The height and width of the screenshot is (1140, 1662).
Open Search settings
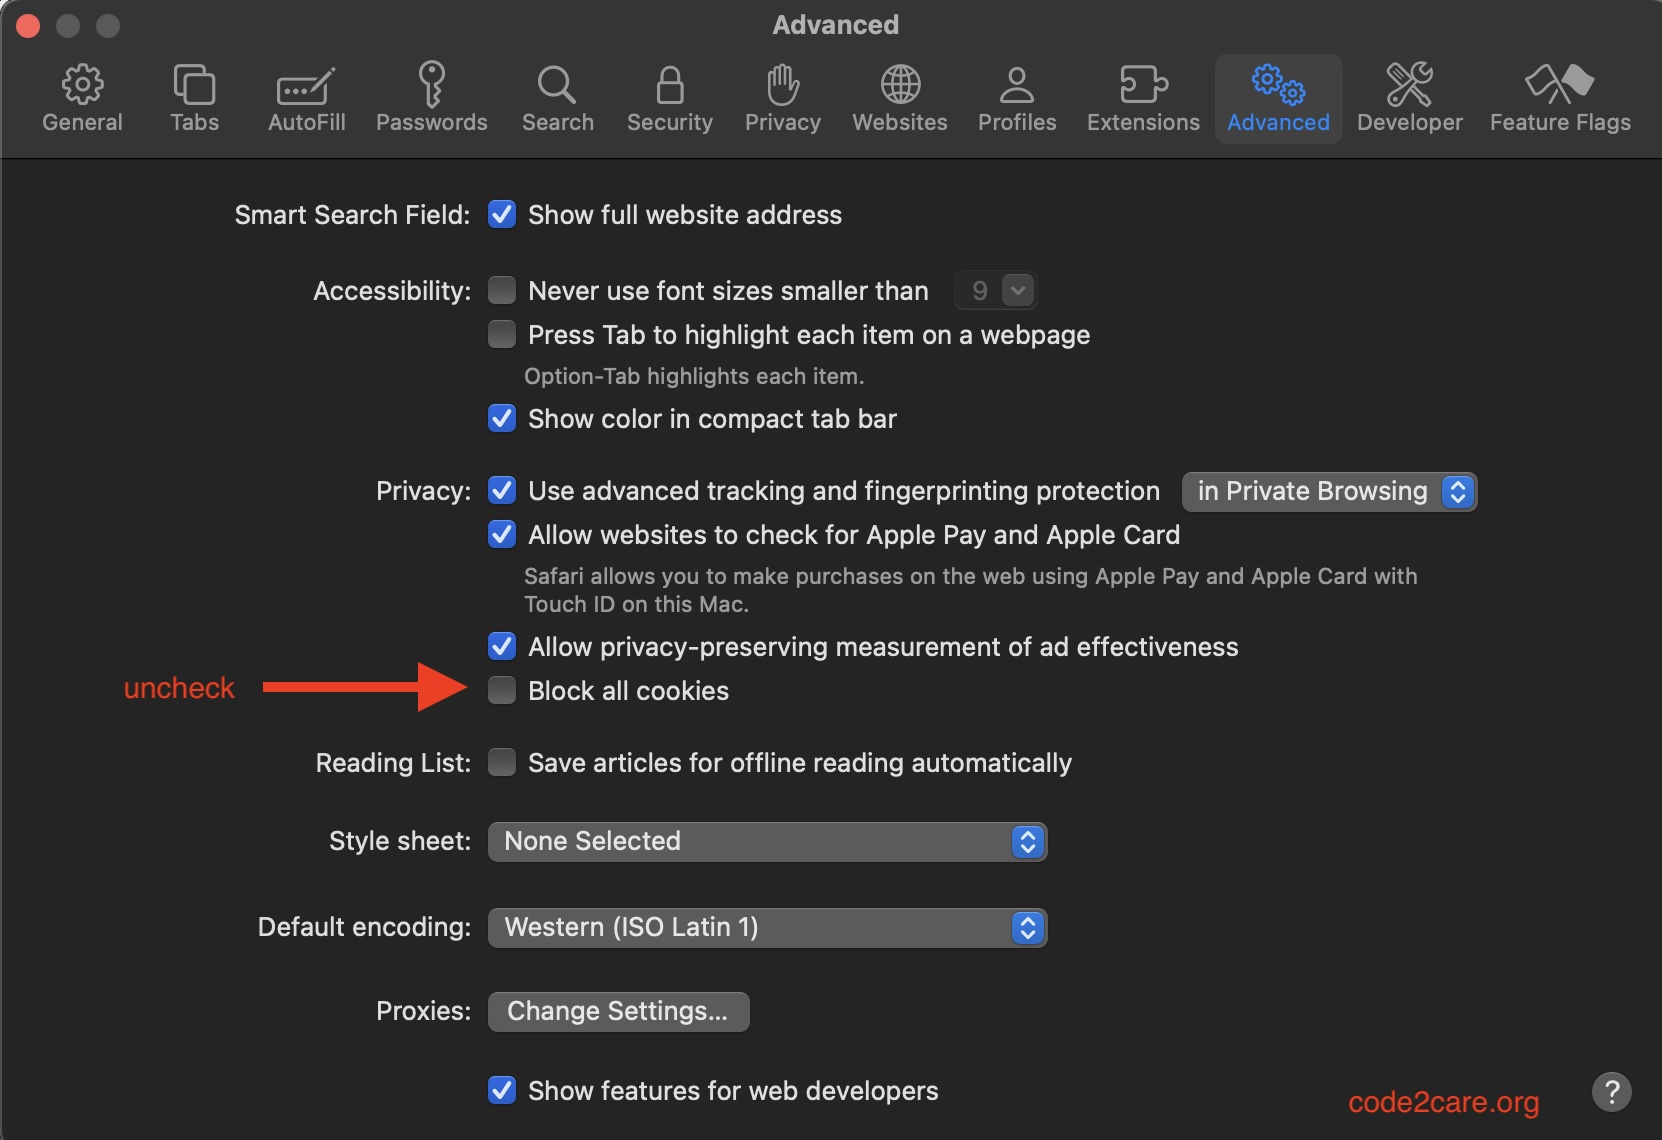pos(557,97)
